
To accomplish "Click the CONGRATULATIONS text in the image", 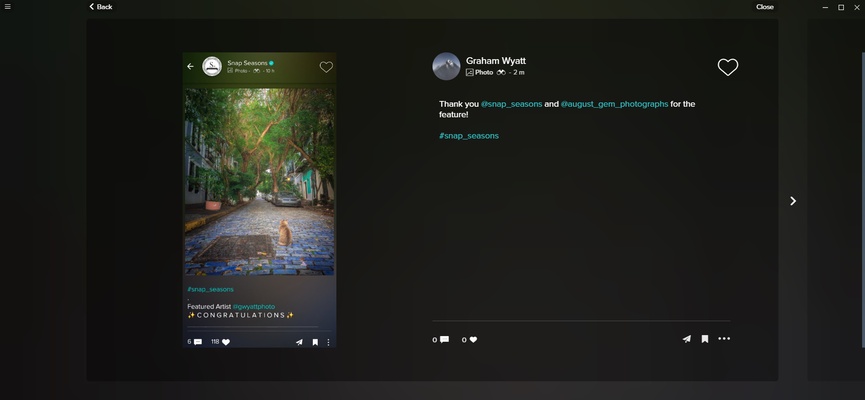I will point(241,315).
